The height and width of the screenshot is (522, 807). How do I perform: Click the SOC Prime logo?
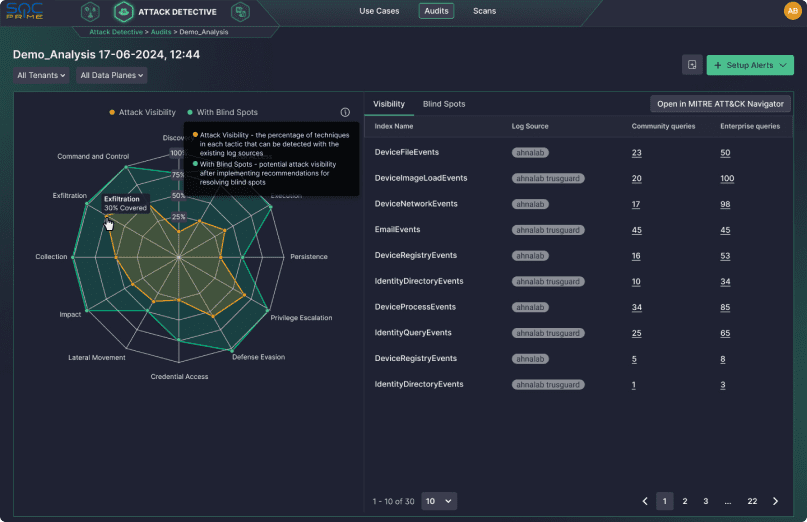click(x=27, y=12)
